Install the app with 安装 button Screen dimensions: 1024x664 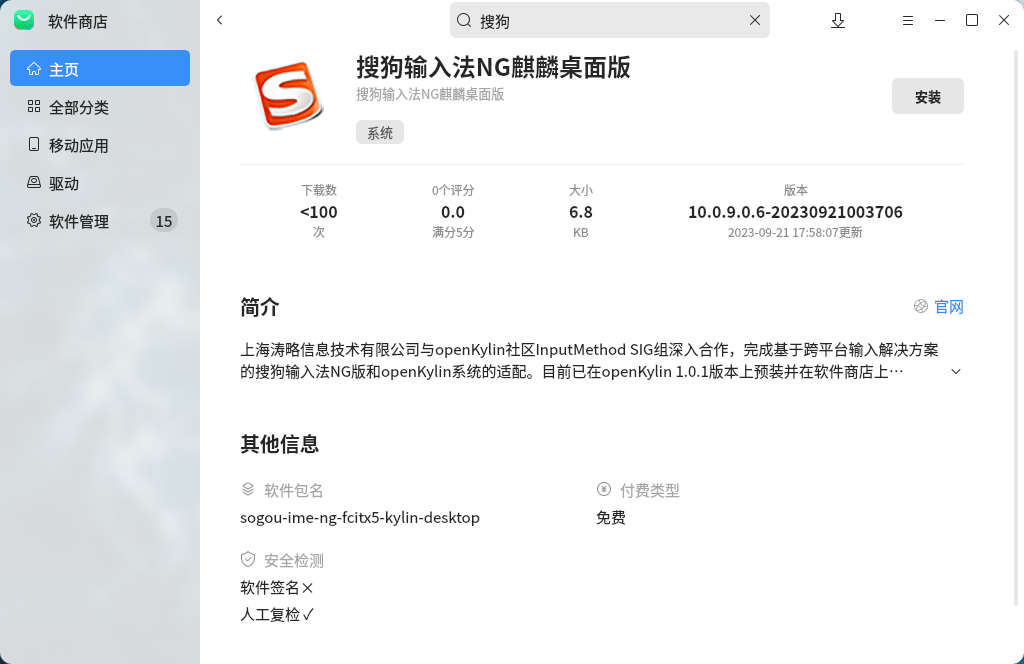(927, 97)
